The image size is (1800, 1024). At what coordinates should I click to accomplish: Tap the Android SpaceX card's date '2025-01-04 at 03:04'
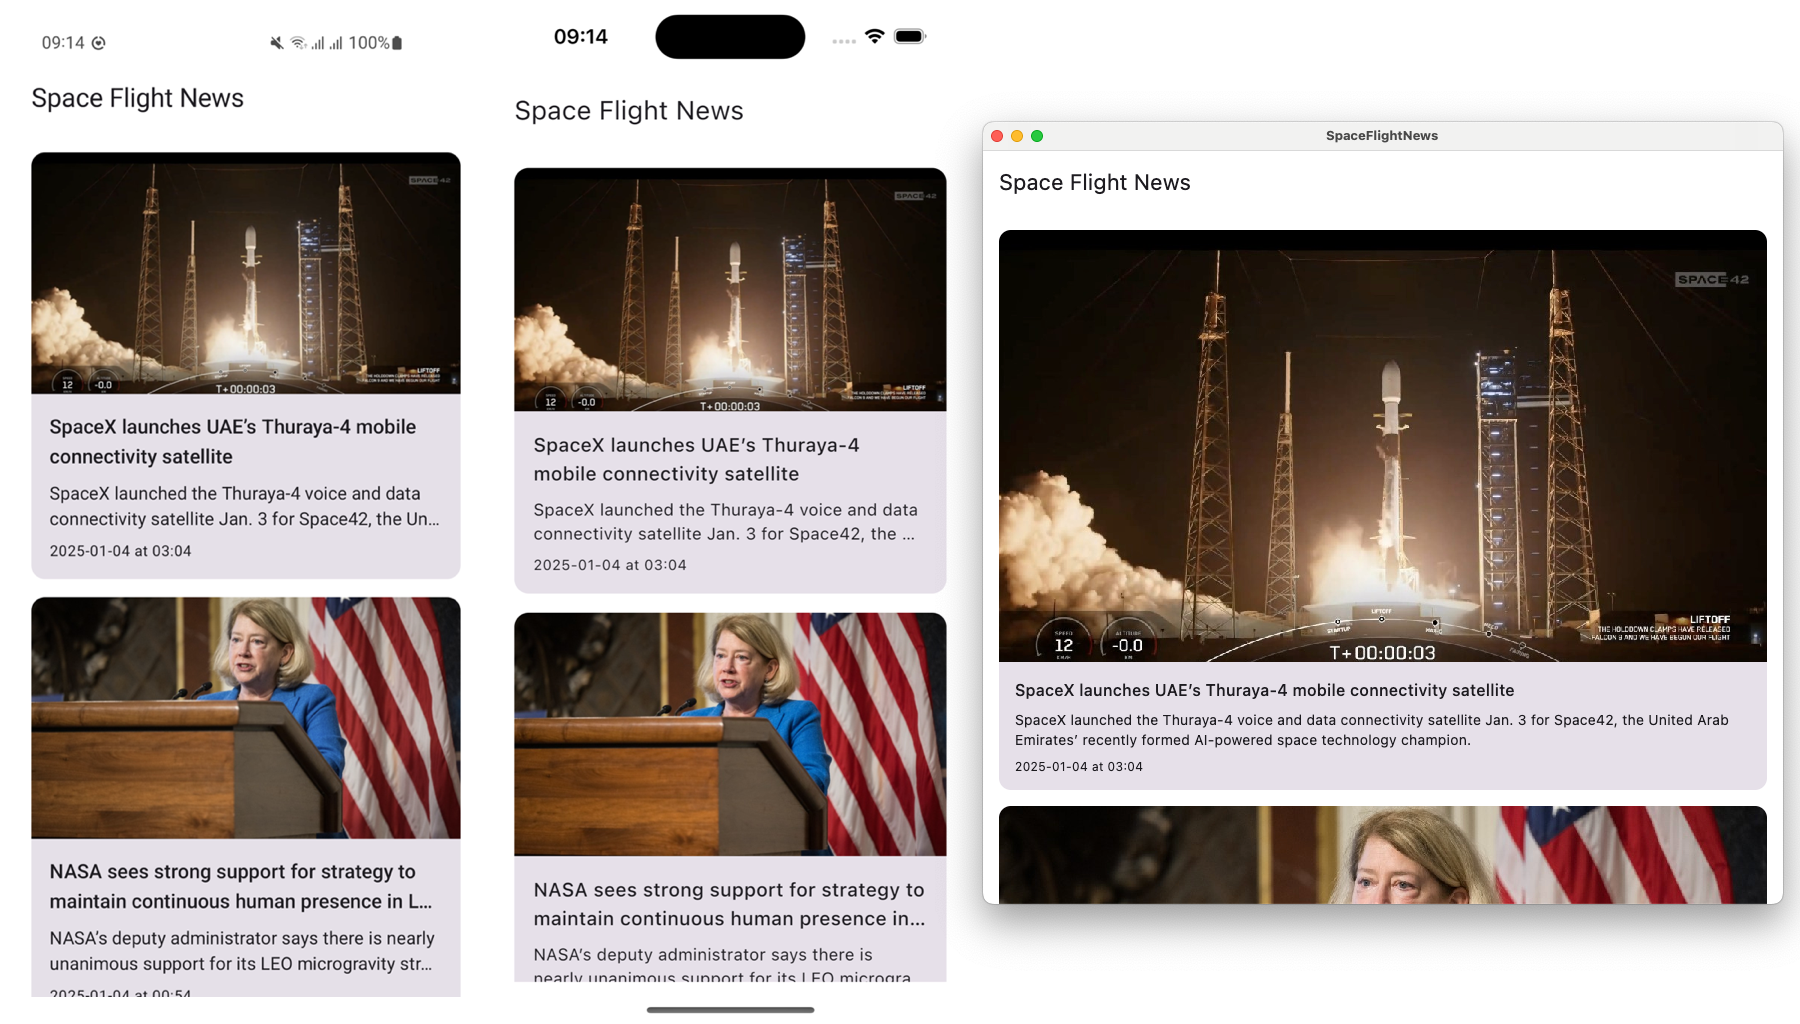[120, 551]
